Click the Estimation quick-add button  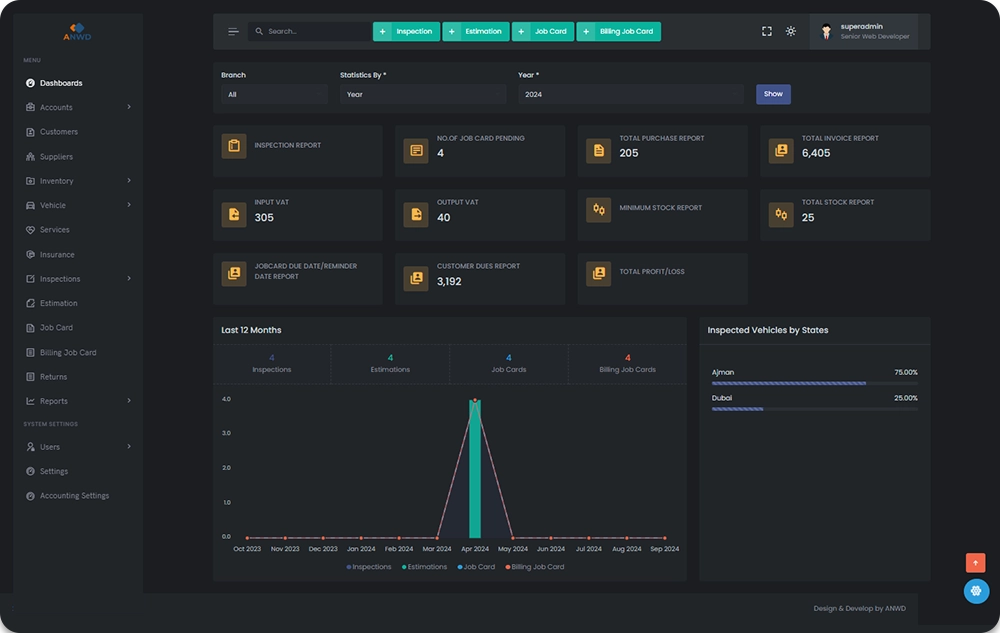click(476, 32)
